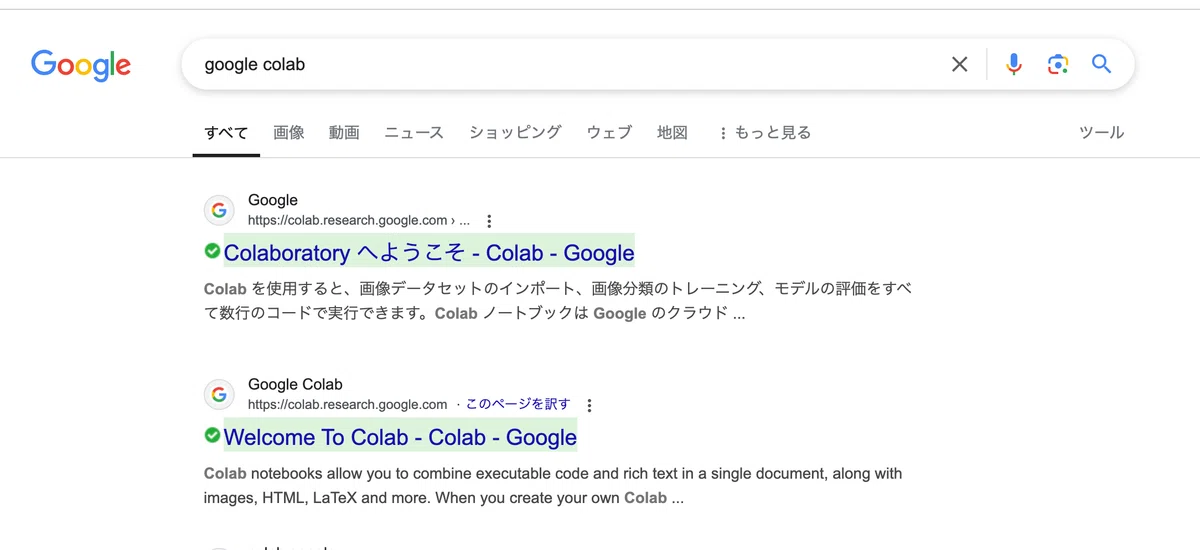The width and height of the screenshot is (1200, 550).
Task: Click the Google logo
Action: coord(81,65)
